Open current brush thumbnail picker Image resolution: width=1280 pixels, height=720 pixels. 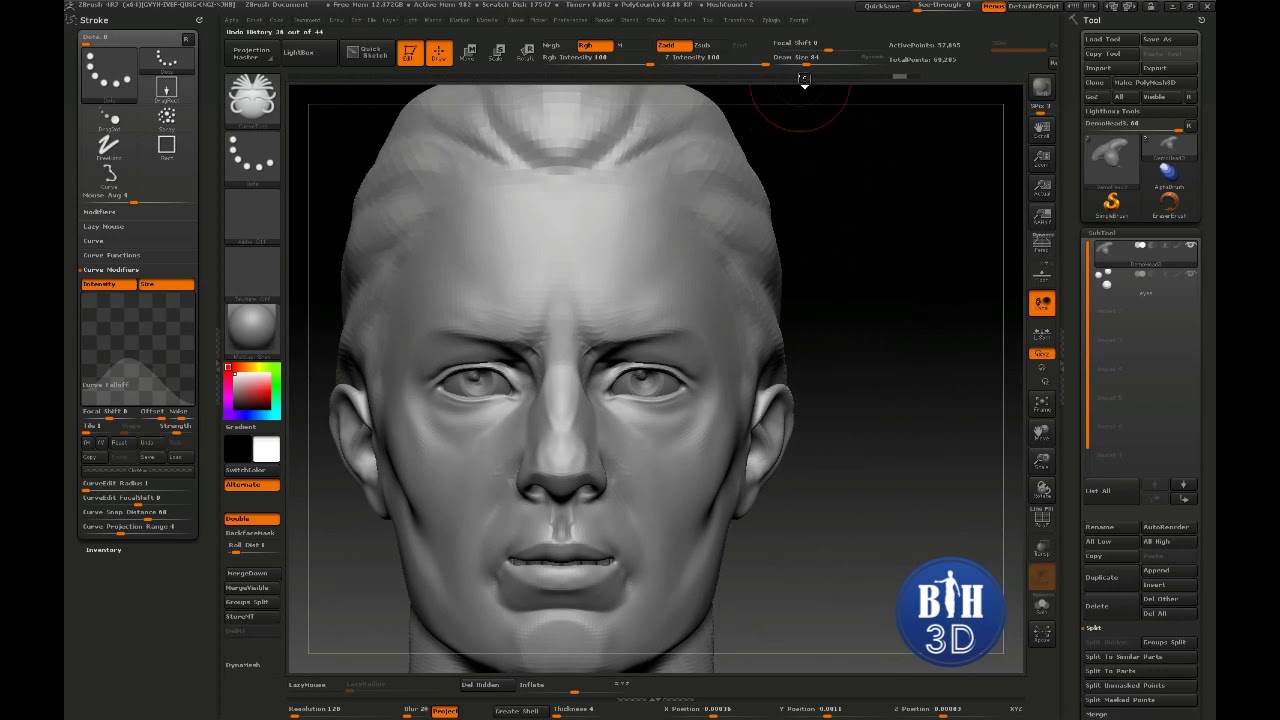point(252,100)
